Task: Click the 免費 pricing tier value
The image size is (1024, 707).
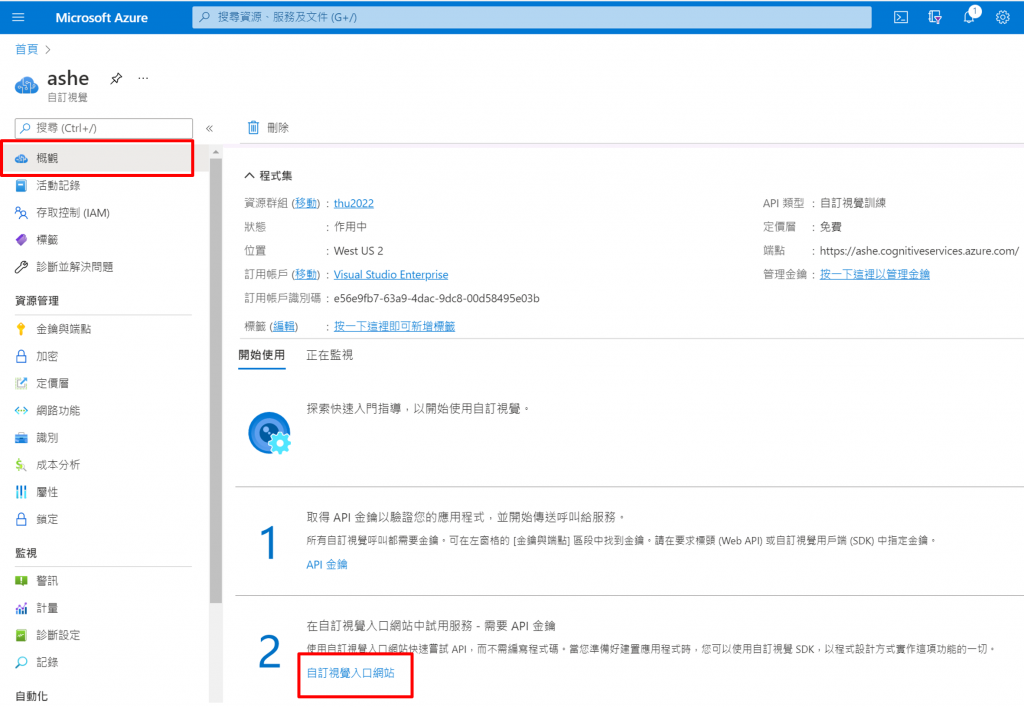Action: [831, 227]
